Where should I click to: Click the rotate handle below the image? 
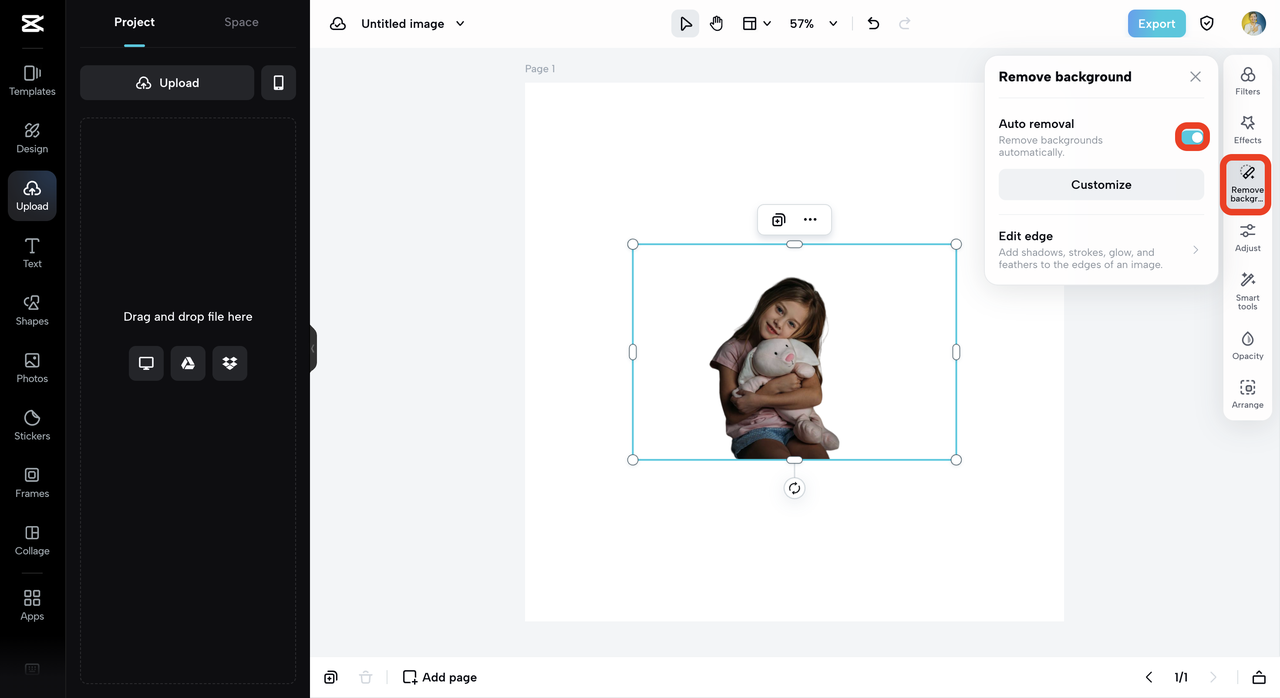[794, 488]
